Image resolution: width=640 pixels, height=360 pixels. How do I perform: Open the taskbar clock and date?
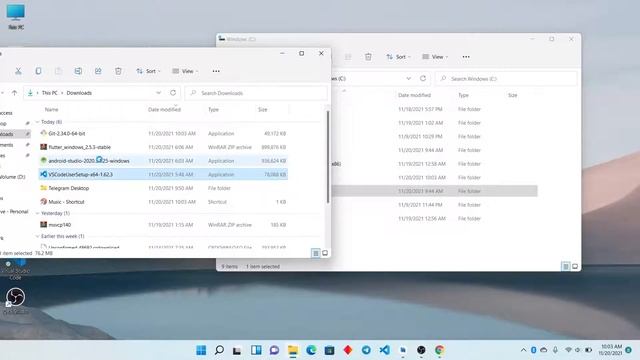[x=611, y=350]
